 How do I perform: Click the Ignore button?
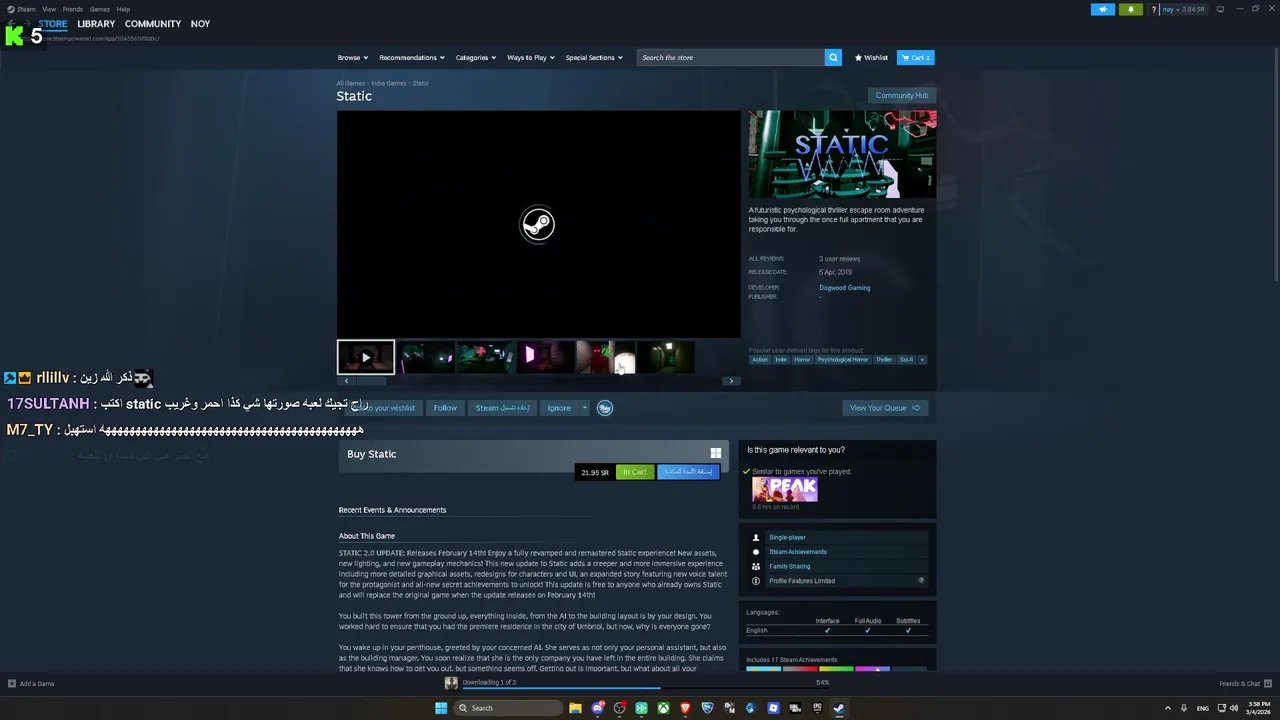click(x=559, y=408)
